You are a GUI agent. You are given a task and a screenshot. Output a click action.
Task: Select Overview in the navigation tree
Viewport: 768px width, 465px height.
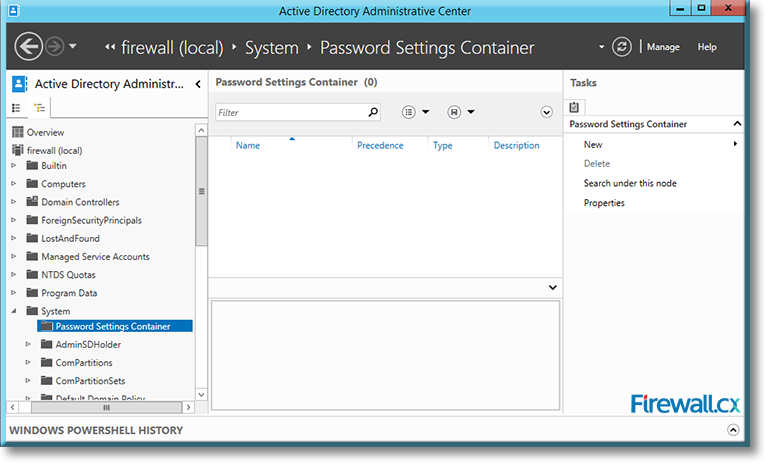45,132
